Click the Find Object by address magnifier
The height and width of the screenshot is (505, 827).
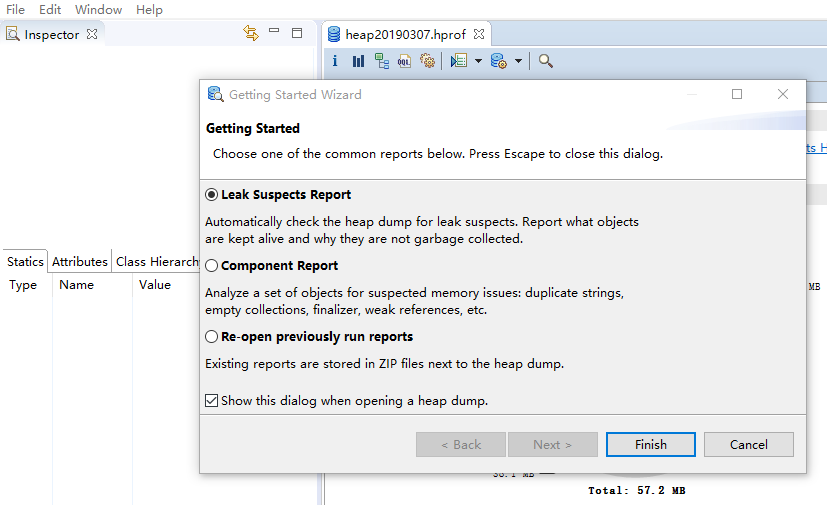point(545,61)
